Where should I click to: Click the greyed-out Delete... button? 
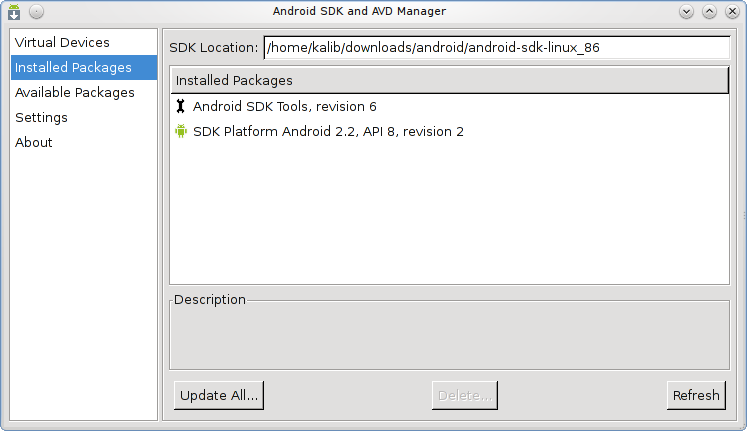point(465,395)
